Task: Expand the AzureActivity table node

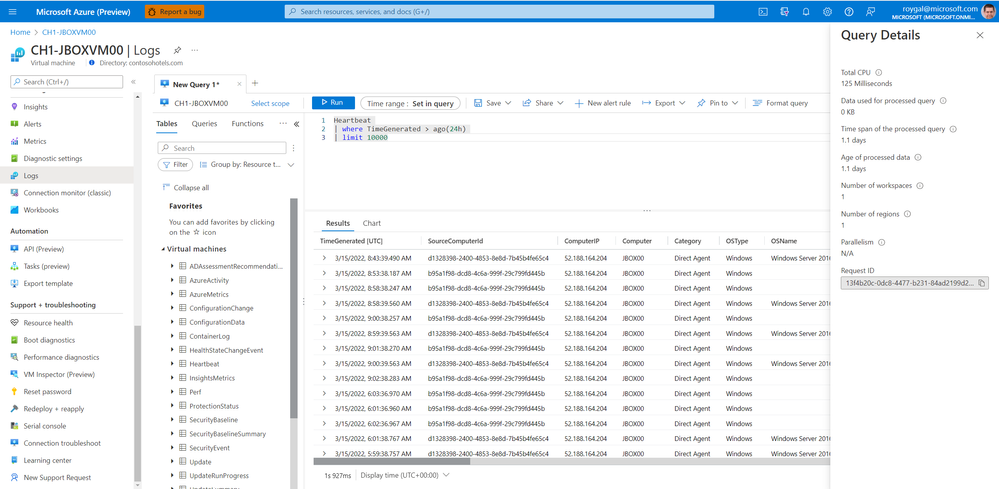Action: pyautogui.click(x=173, y=280)
